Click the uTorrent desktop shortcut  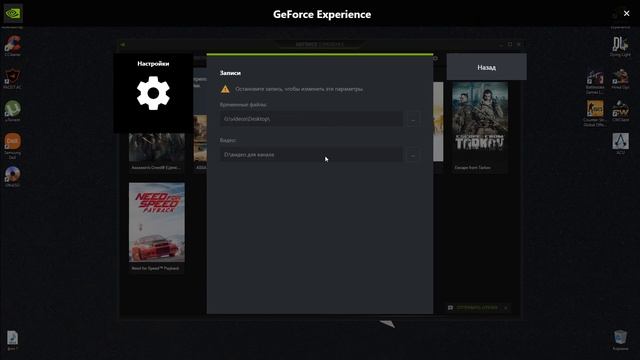pos(13,111)
